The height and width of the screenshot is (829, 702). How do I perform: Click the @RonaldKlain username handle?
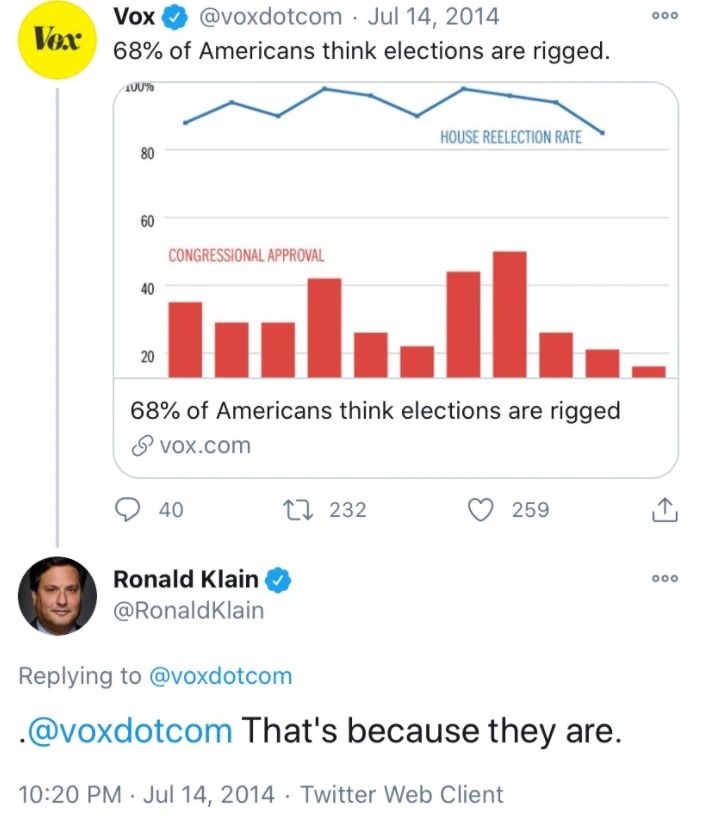pos(188,610)
